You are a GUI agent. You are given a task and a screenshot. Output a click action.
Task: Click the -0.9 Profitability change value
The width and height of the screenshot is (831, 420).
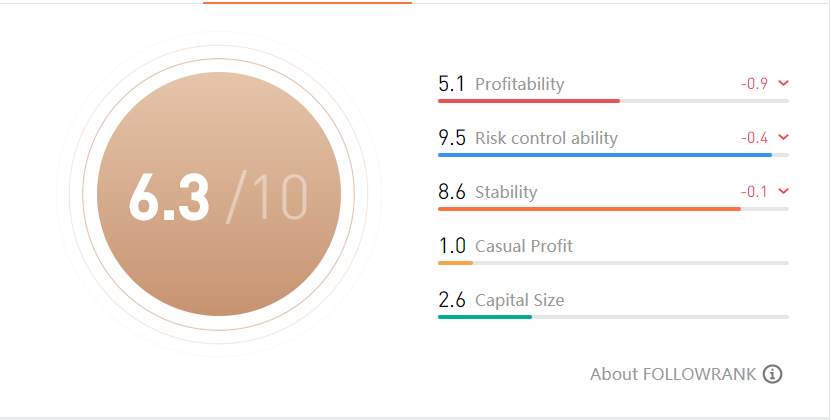[754, 83]
